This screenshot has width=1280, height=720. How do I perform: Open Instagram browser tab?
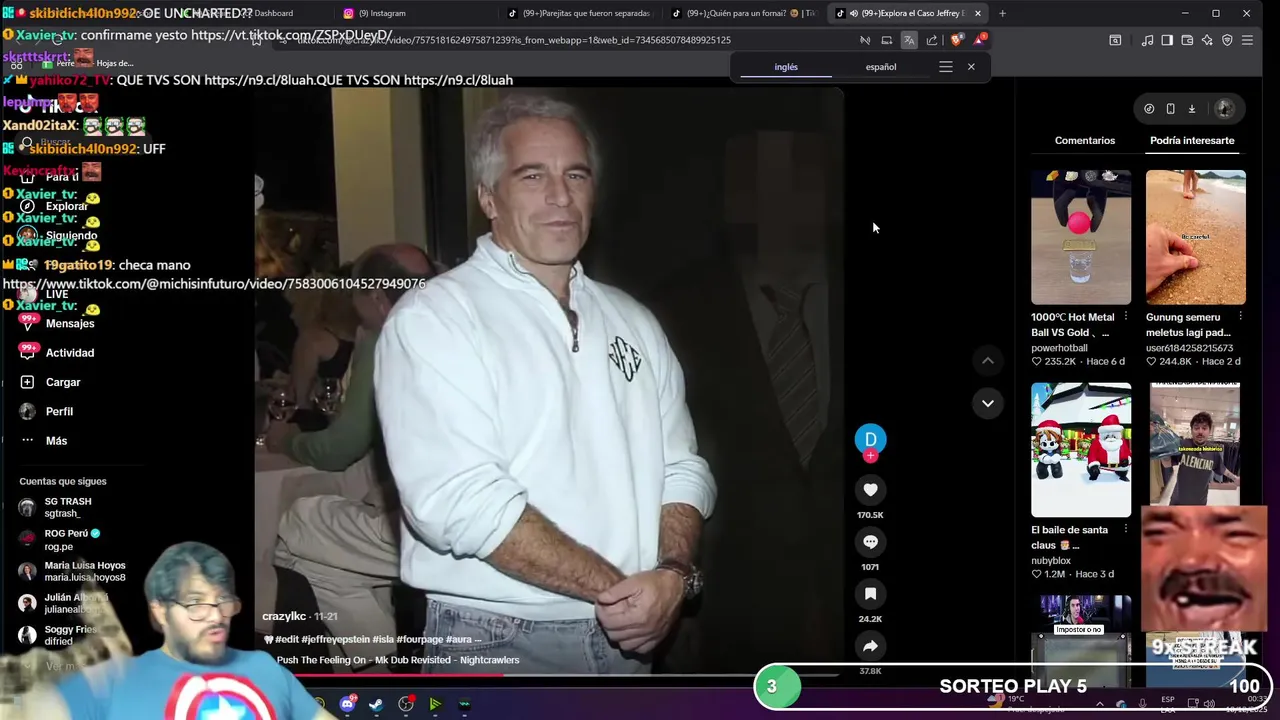[380, 13]
